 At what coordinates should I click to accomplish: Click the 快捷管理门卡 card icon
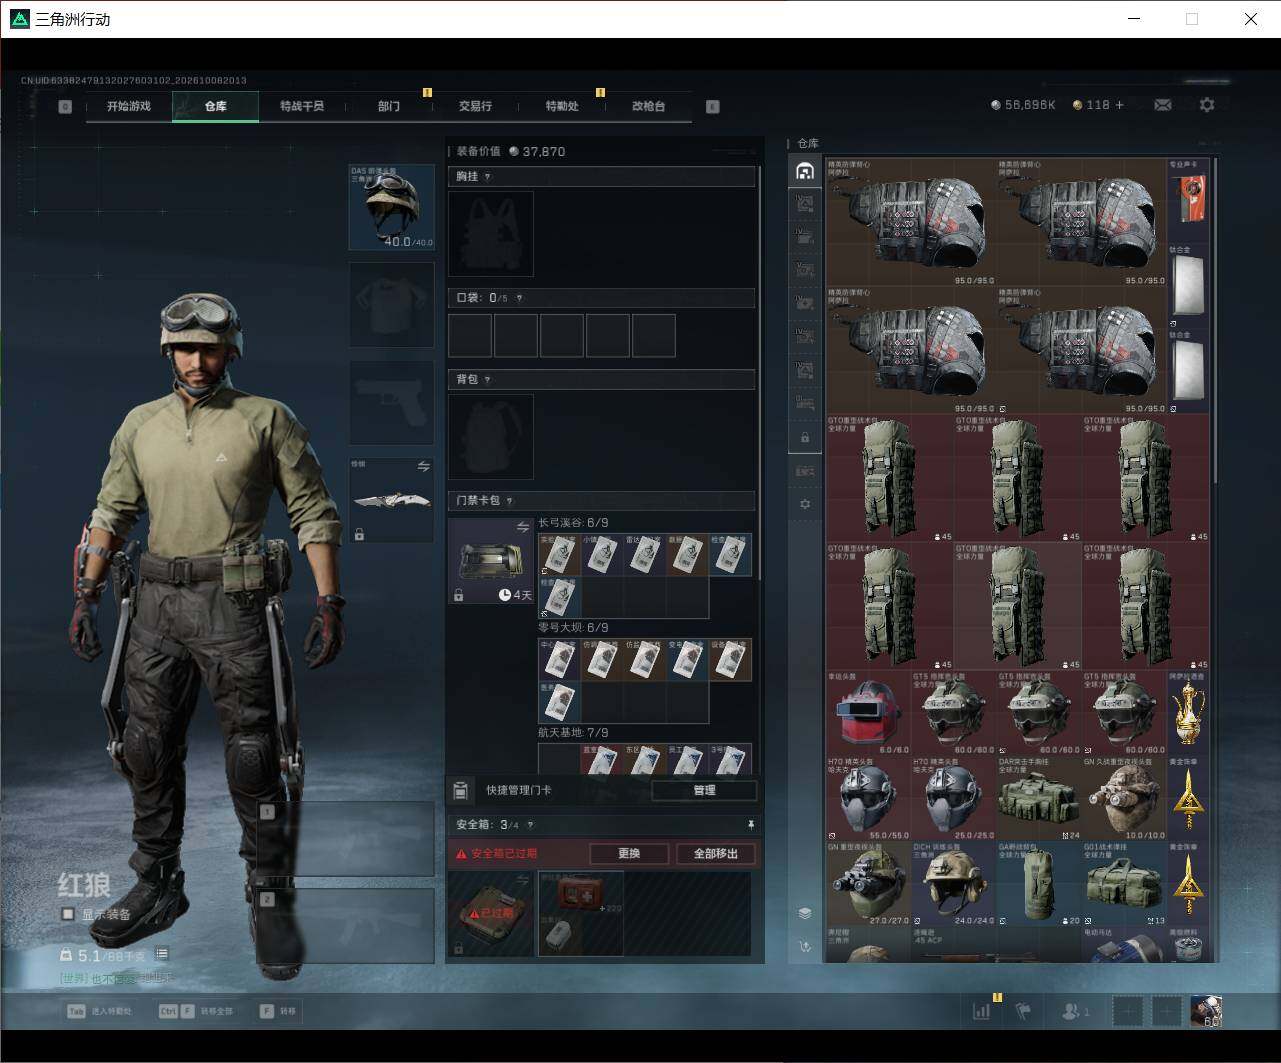(461, 791)
